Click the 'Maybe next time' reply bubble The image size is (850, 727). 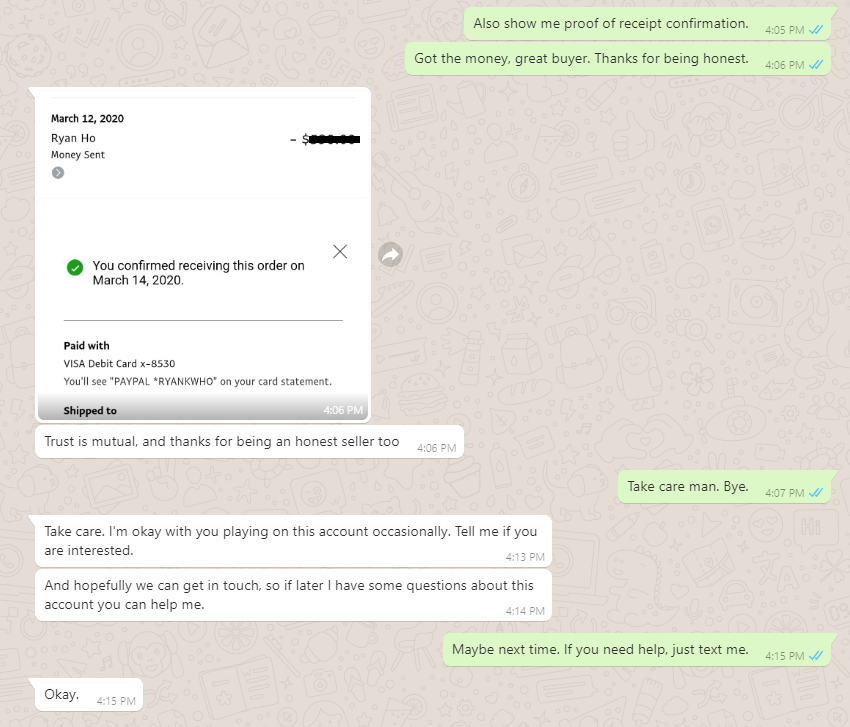pos(600,649)
